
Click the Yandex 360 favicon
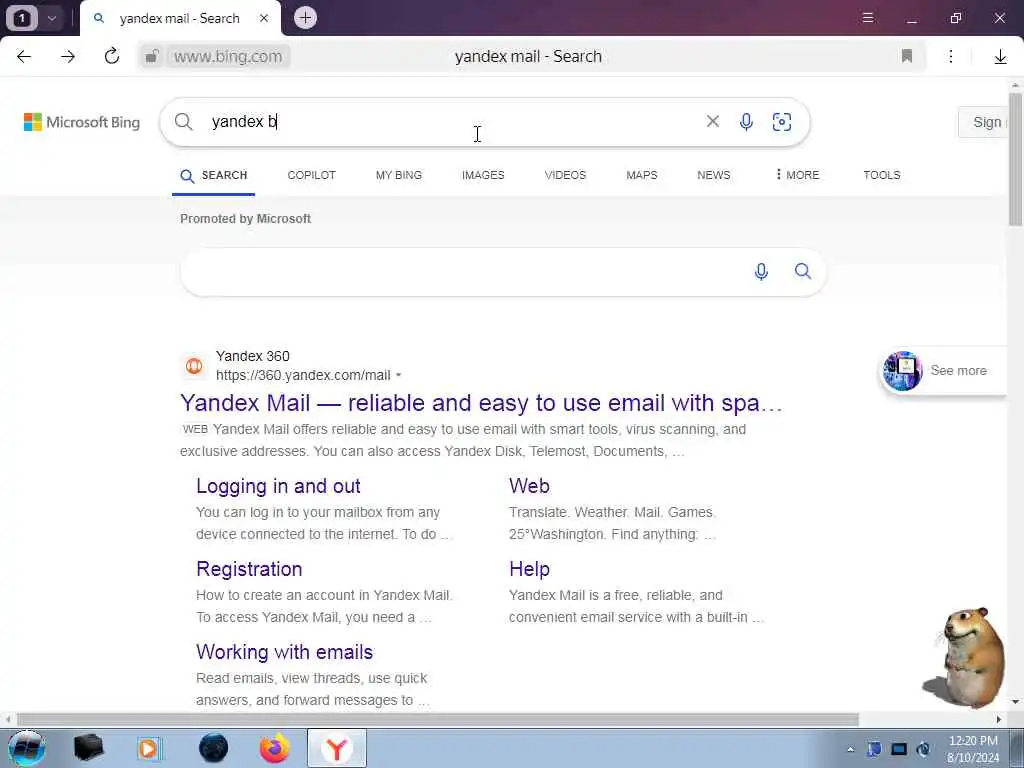pyautogui.click(x=194, y=366)
